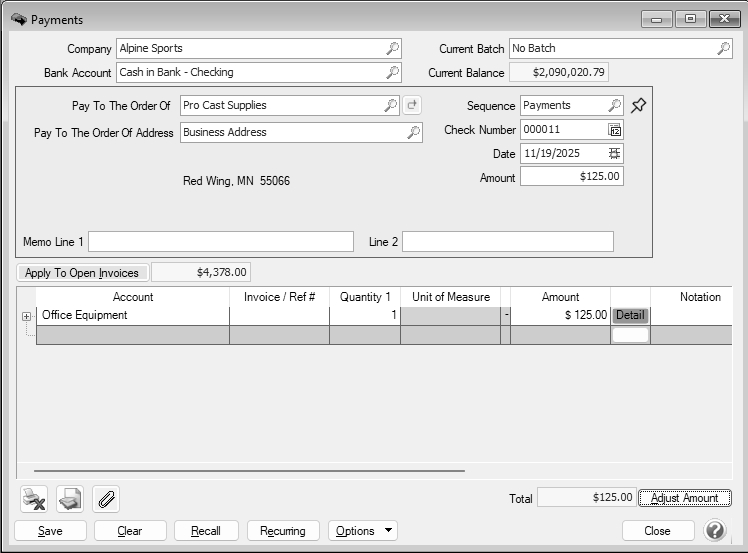Click the pin icon beside Sequence

pos(639,106)
